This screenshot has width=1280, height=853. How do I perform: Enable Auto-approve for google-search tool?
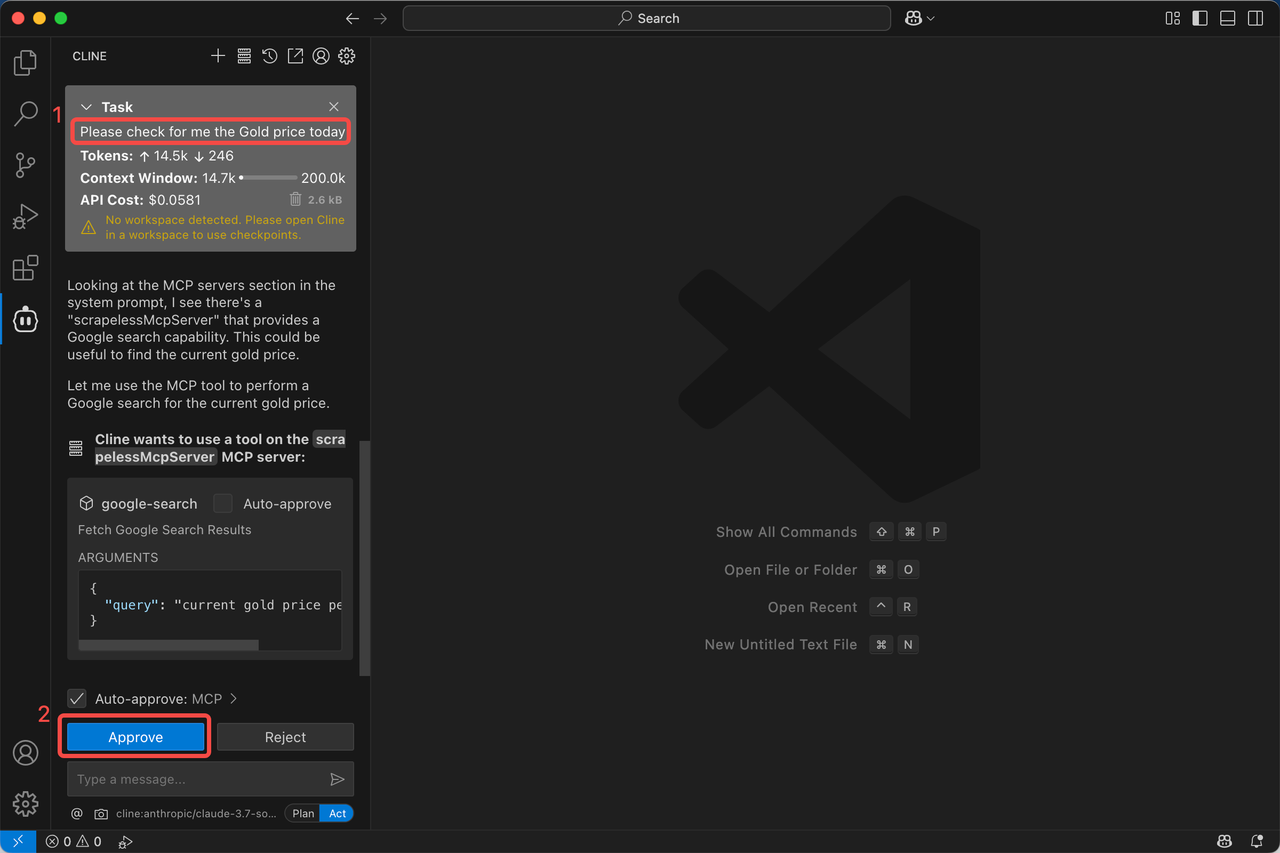(223, 503)
